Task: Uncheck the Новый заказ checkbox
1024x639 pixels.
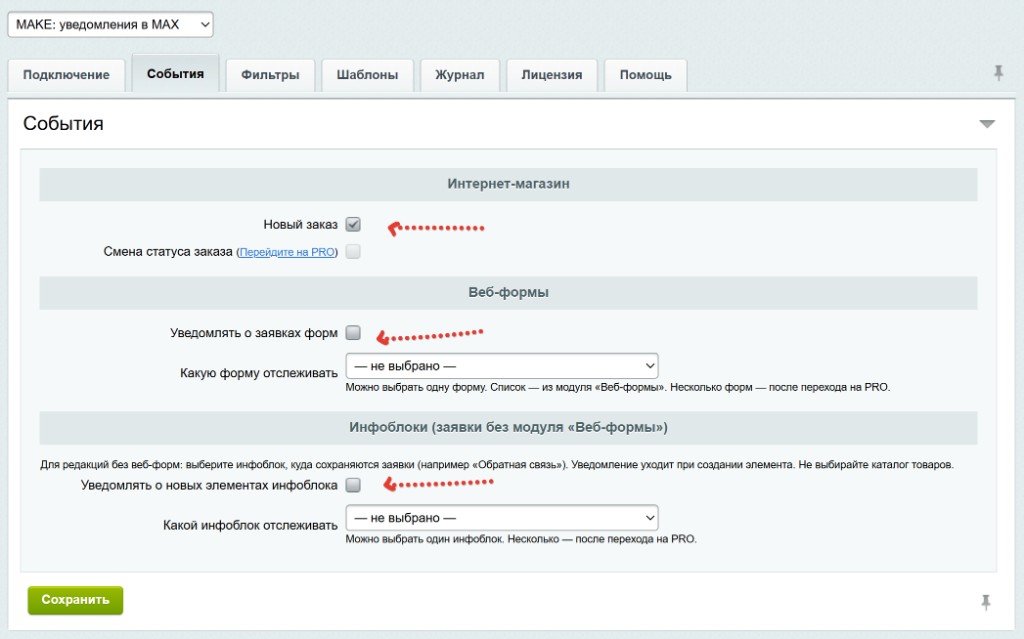Action: click(353, 225)
